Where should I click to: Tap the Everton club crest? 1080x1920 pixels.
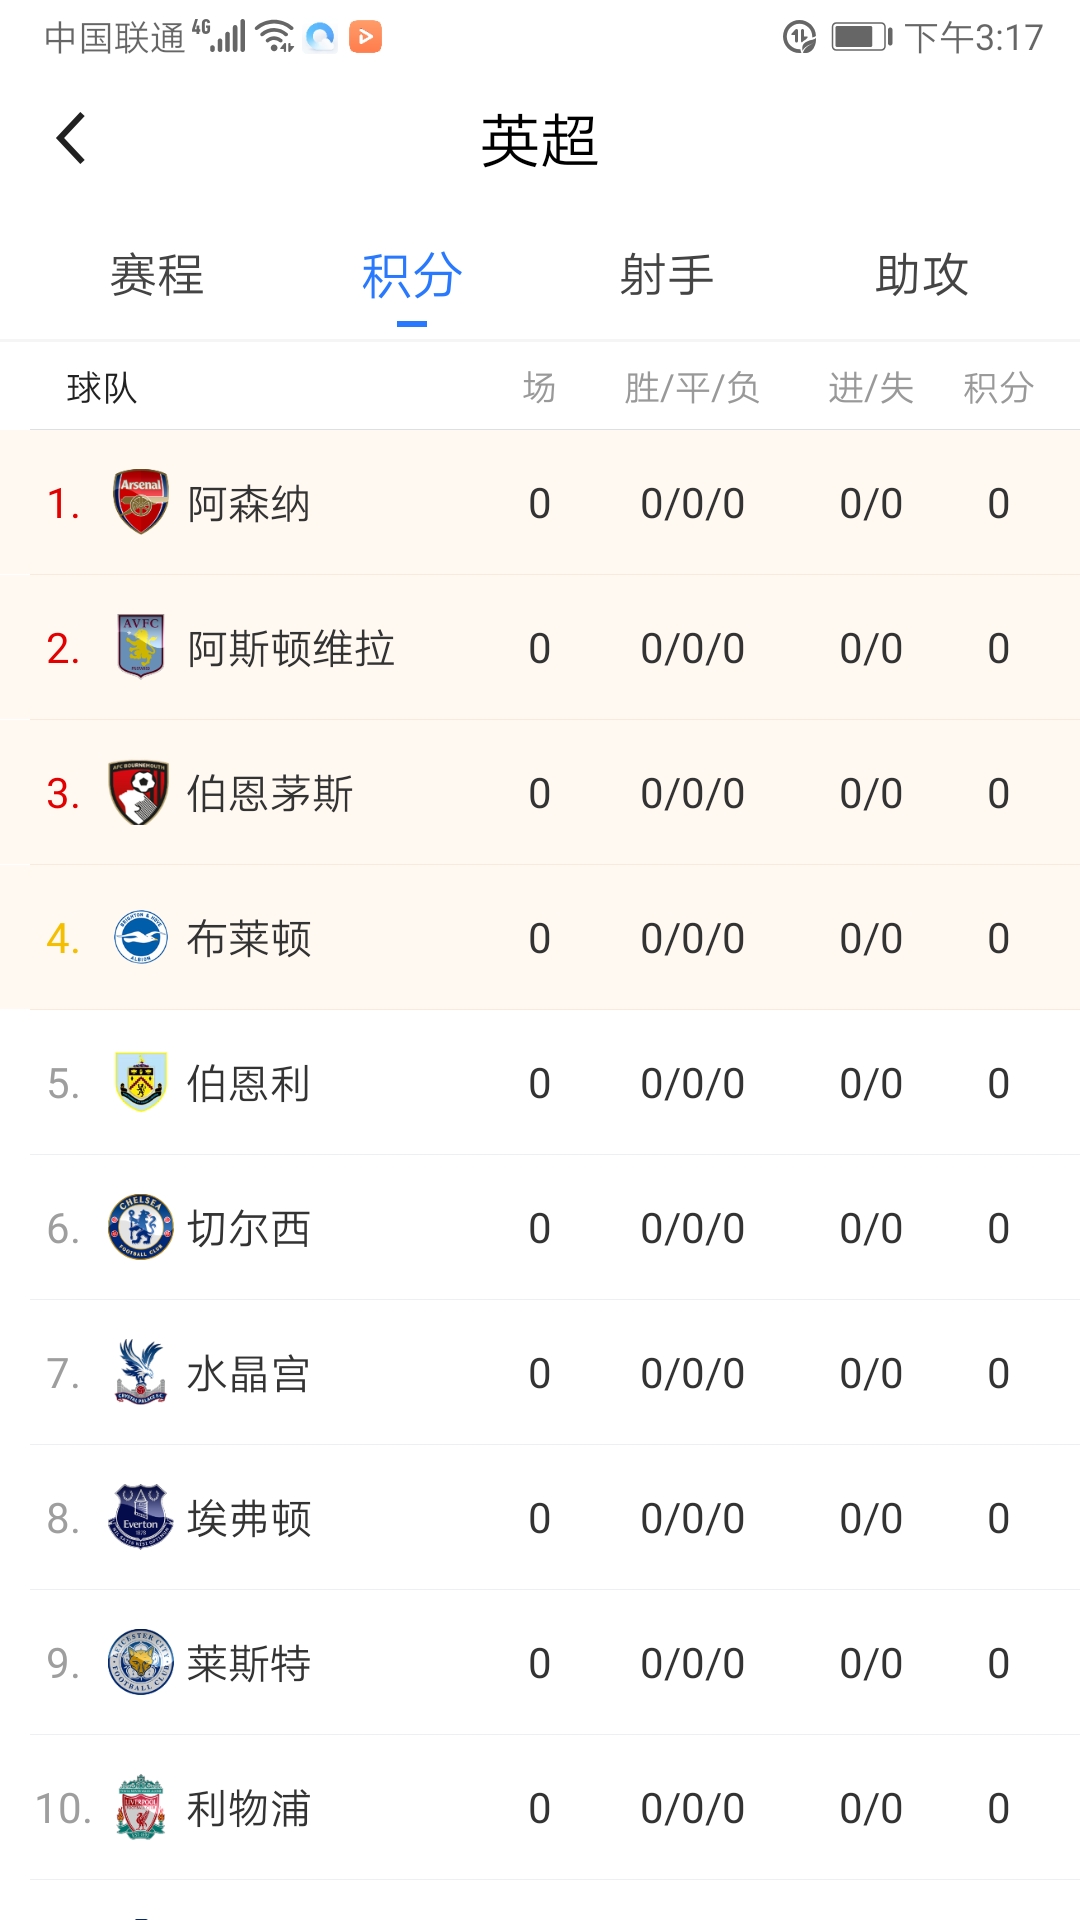tap(141, 1517)
